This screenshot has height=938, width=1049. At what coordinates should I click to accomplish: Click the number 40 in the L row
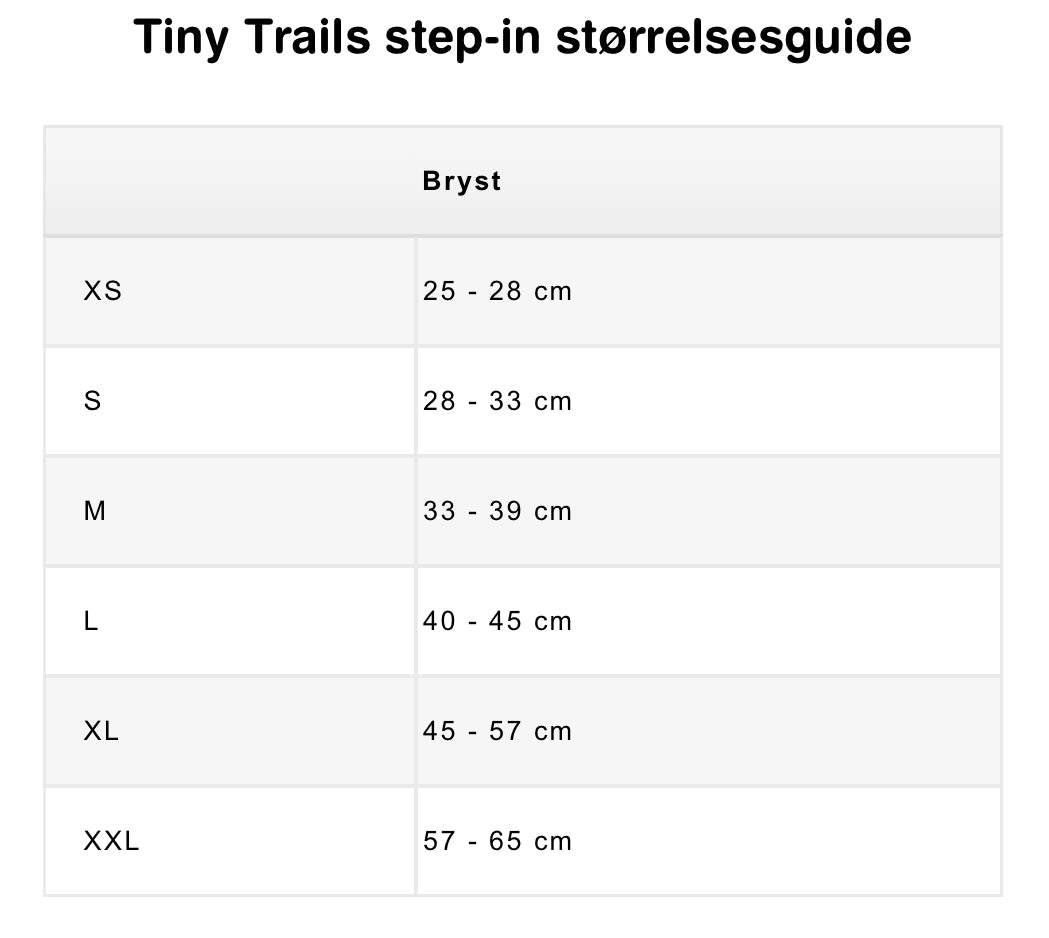[439, 621]
